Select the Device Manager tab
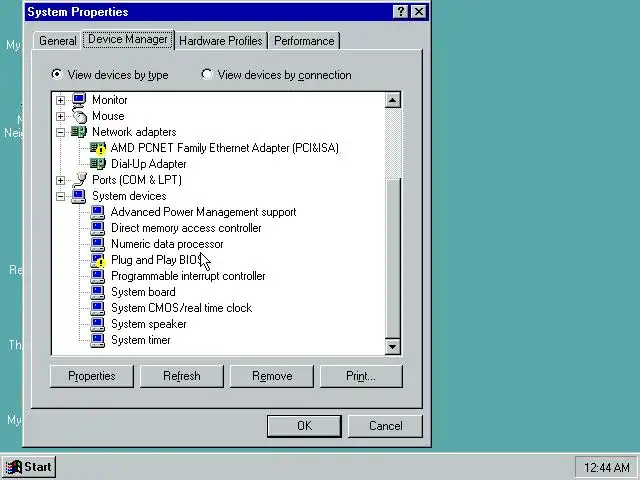Screen dimensions: 640x480 point(128,39)
